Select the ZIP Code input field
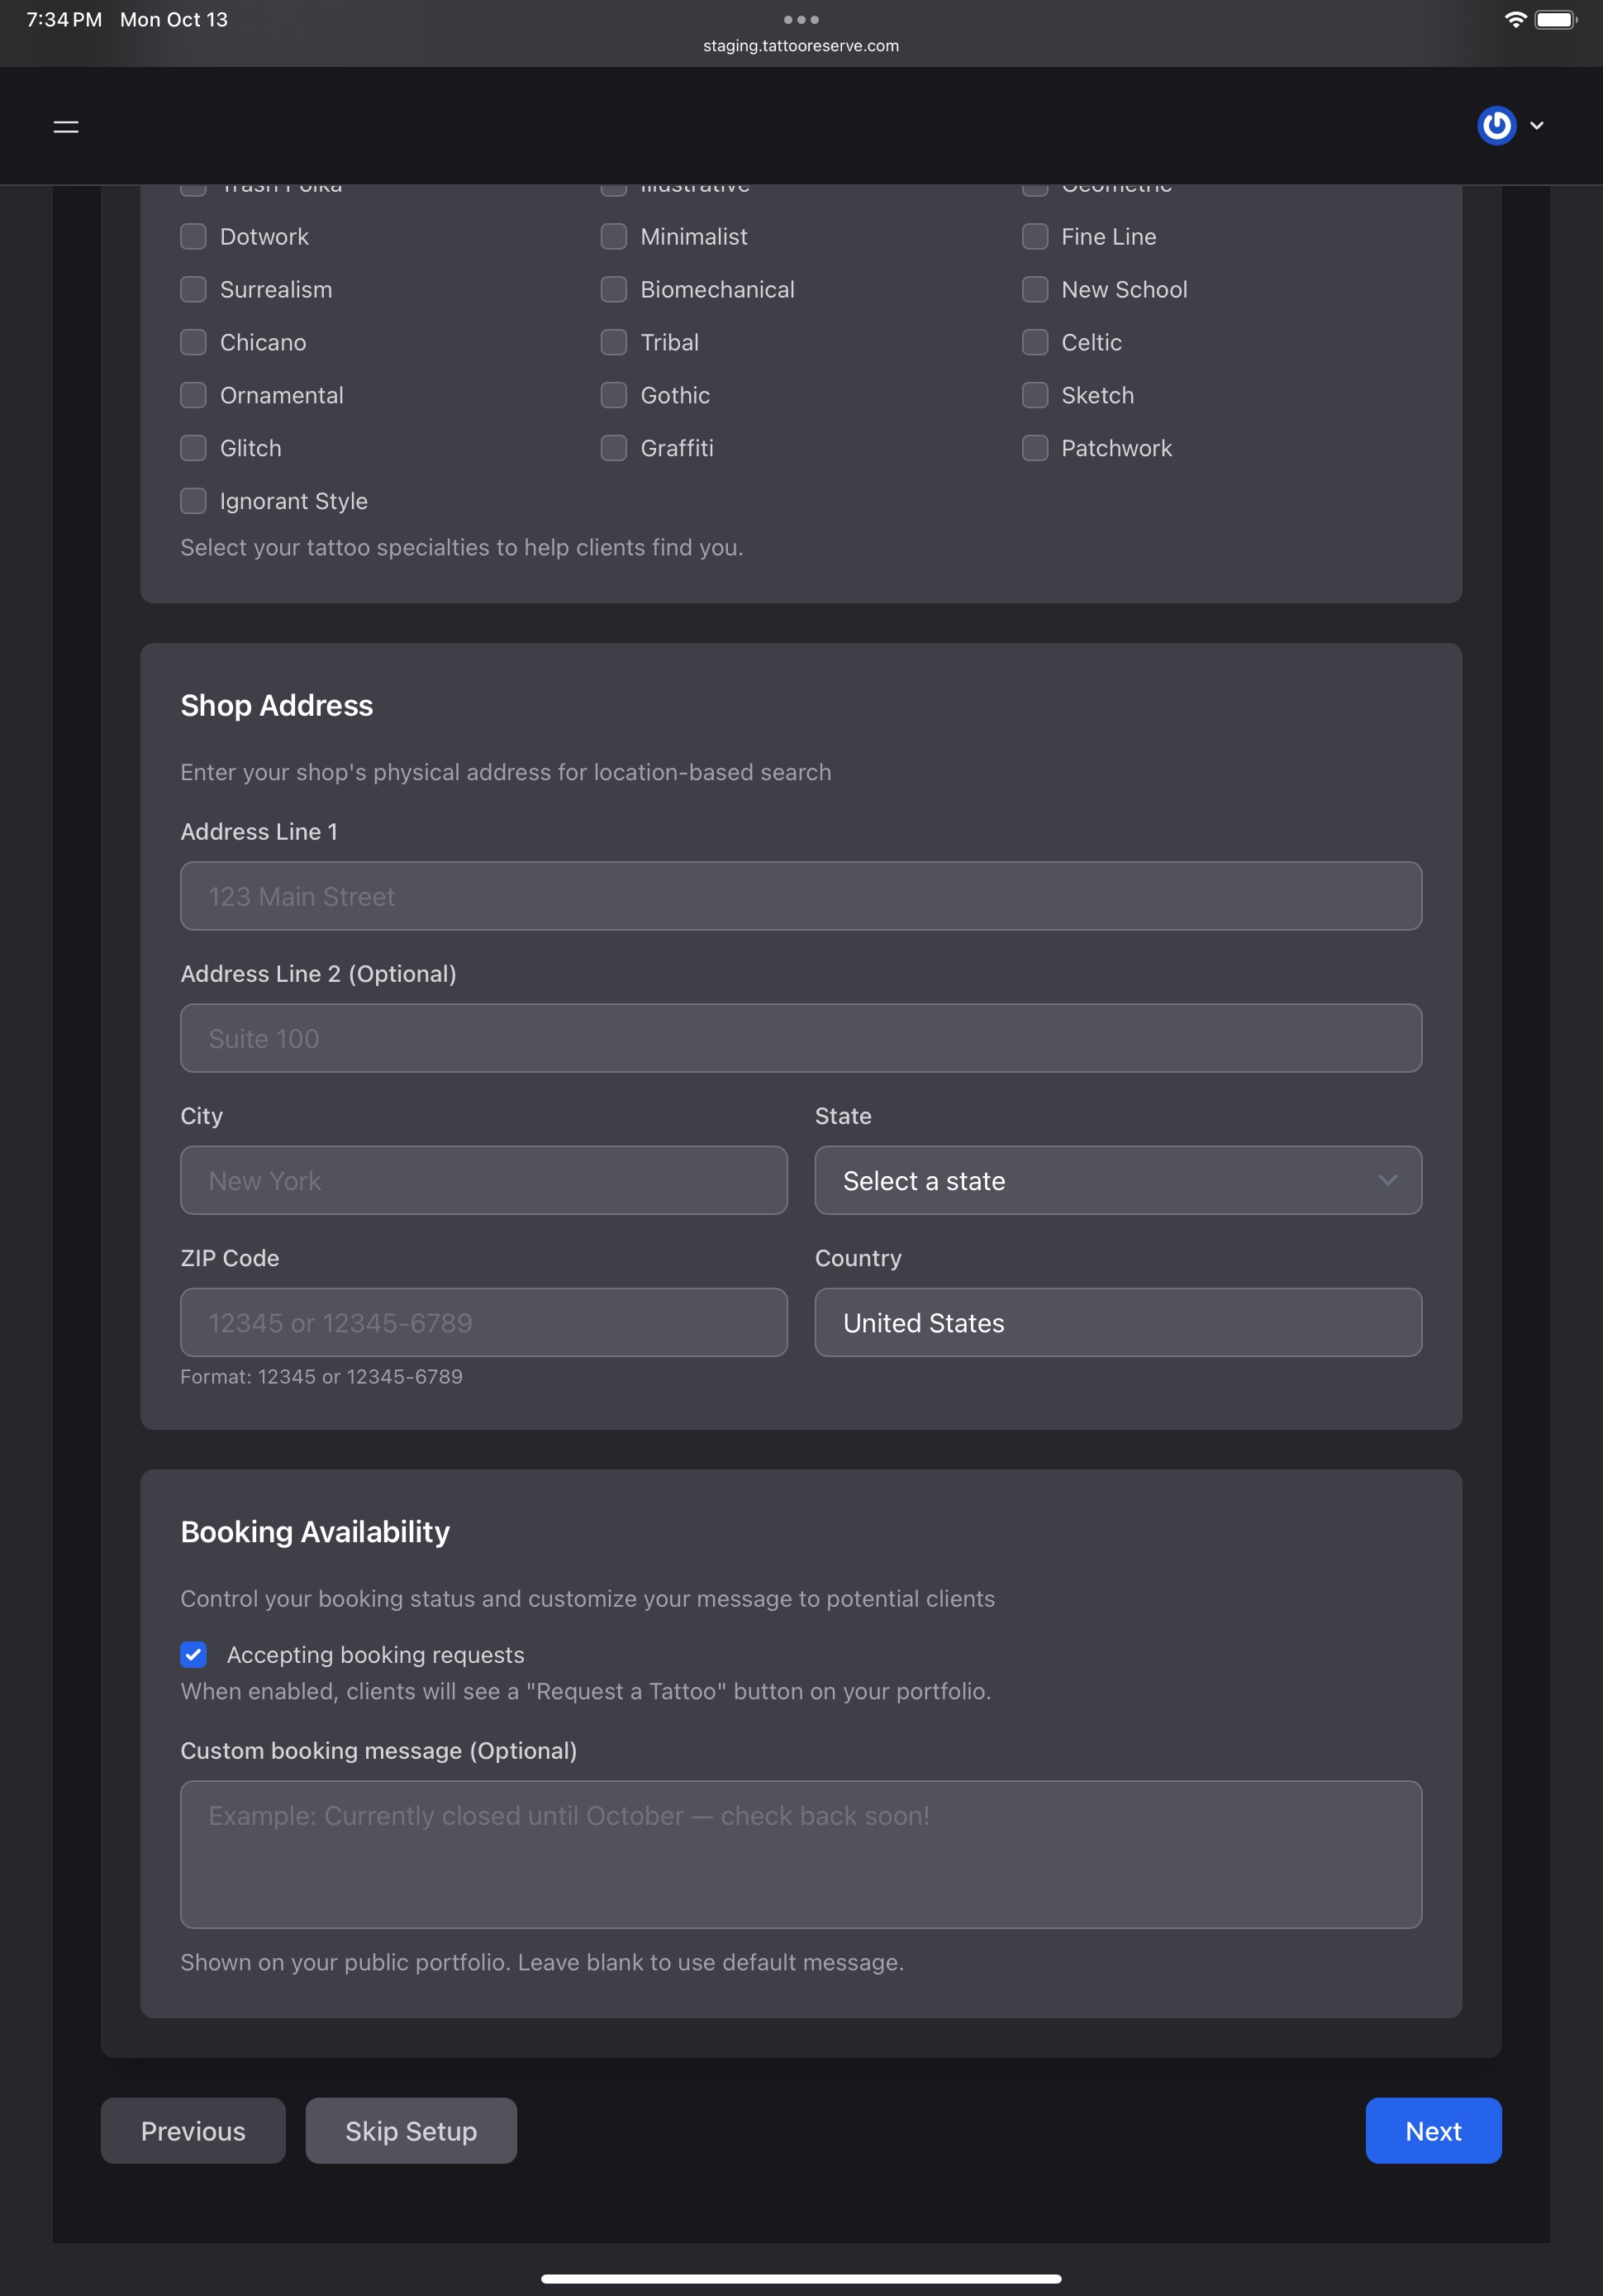 [x=484, y=1323]
